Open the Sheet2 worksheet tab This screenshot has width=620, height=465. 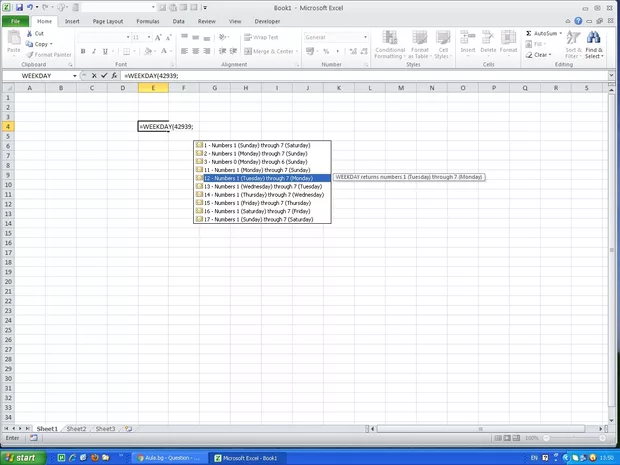coord(76,428)
